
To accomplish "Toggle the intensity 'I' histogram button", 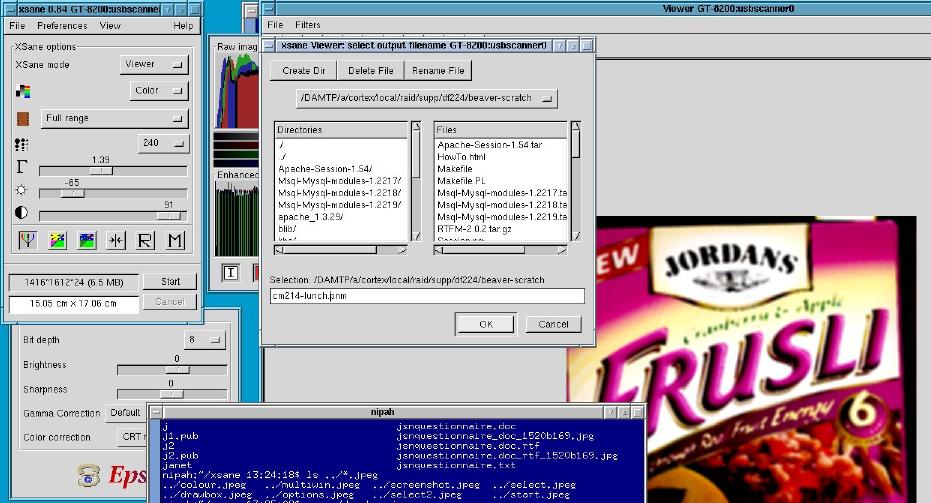I will click(x=230, y=272).
